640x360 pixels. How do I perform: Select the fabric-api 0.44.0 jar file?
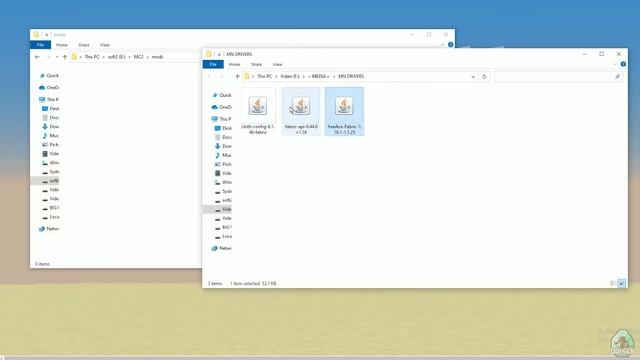[x=301, y=111]
